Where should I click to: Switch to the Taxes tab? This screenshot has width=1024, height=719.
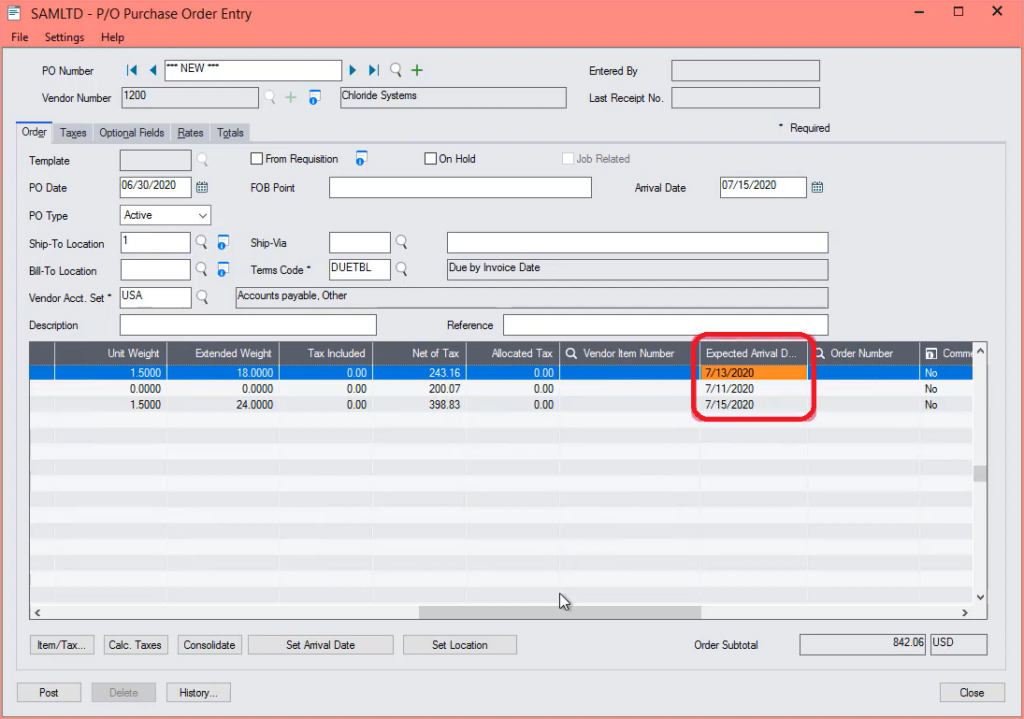(73, 133)
